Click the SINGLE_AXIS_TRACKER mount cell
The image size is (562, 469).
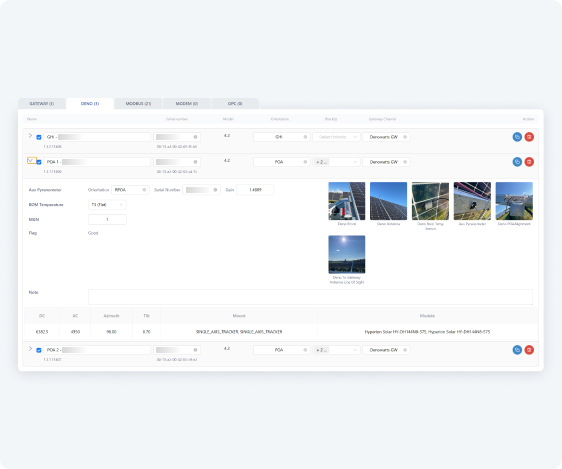pos(239,332)
